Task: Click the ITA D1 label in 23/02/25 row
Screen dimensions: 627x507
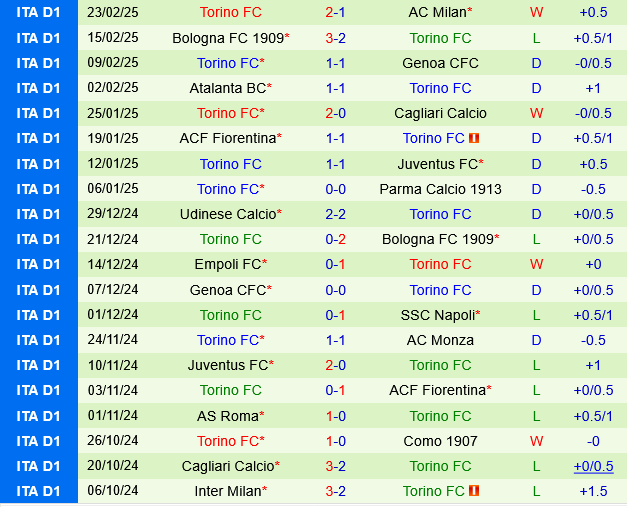Action: (x=39, y=12)
